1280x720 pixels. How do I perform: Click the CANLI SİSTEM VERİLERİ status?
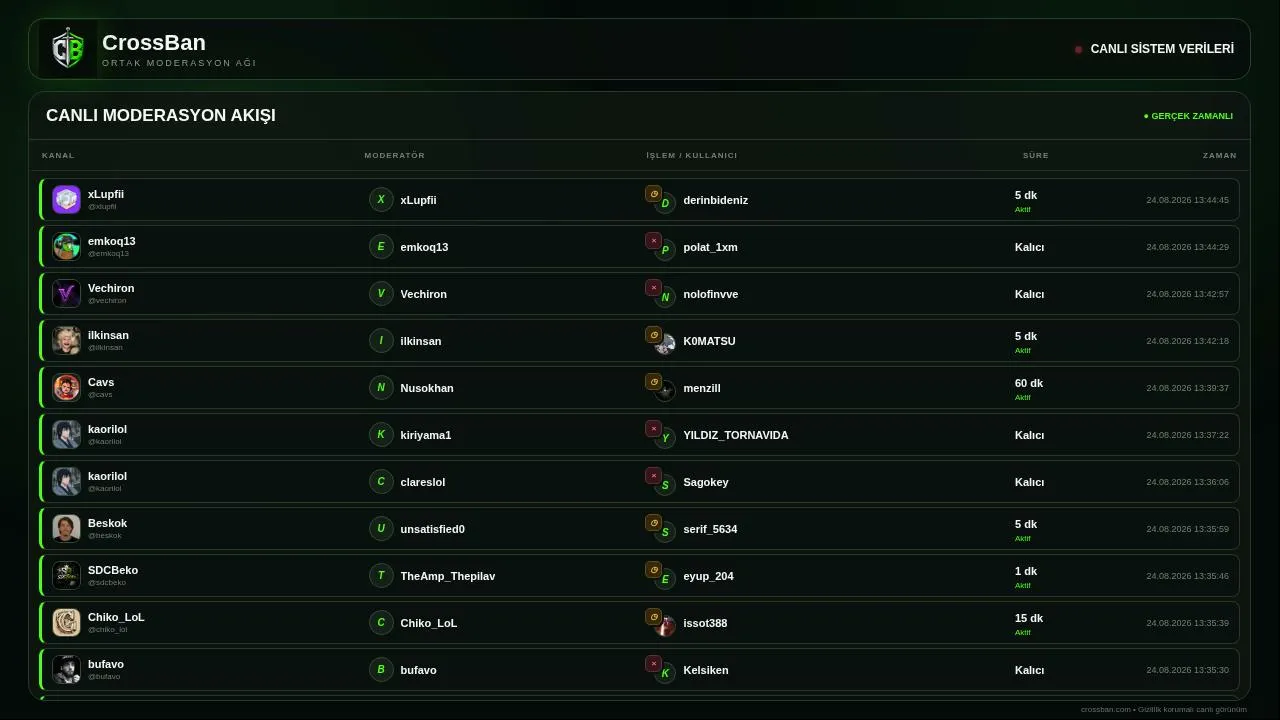pyautogui.click(x=1154, y=49)
